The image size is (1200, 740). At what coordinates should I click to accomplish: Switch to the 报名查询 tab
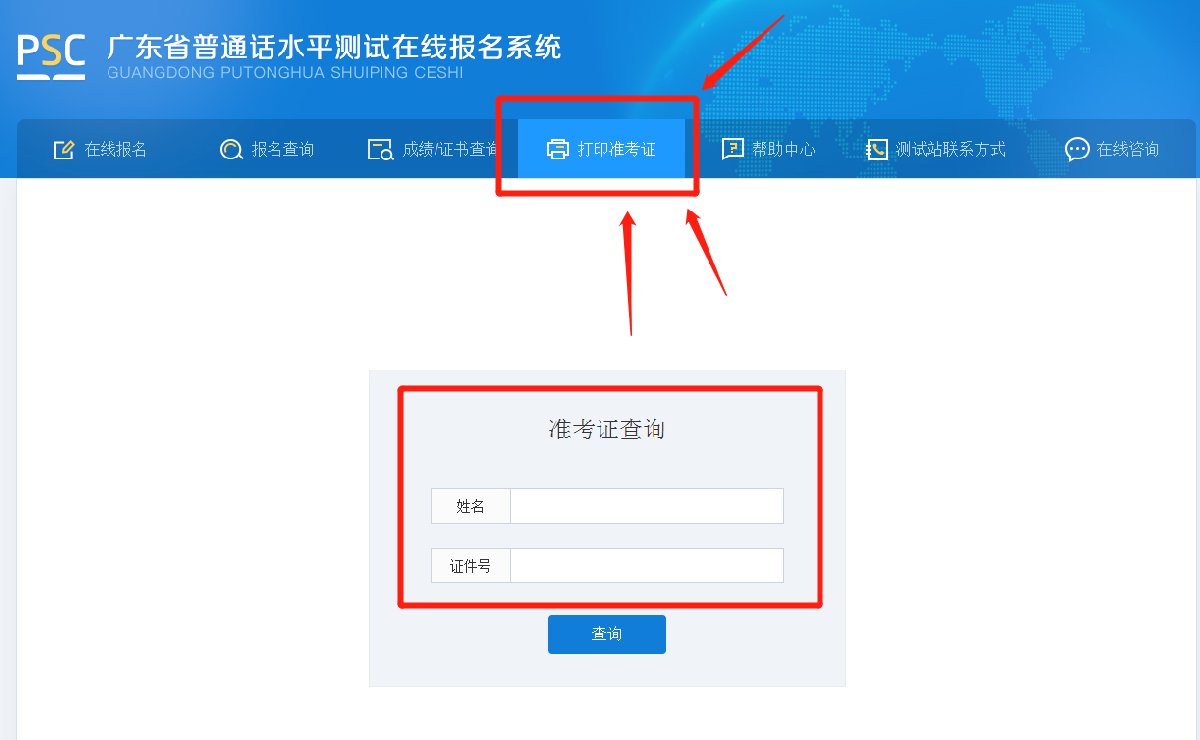(x=267, y=149)
